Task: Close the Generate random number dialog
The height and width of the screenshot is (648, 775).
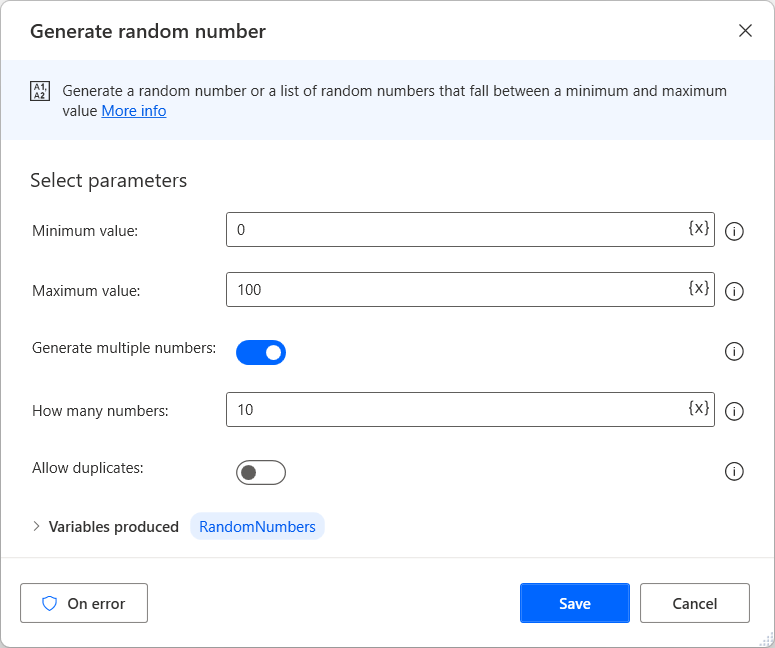Action: coord(745,31)
